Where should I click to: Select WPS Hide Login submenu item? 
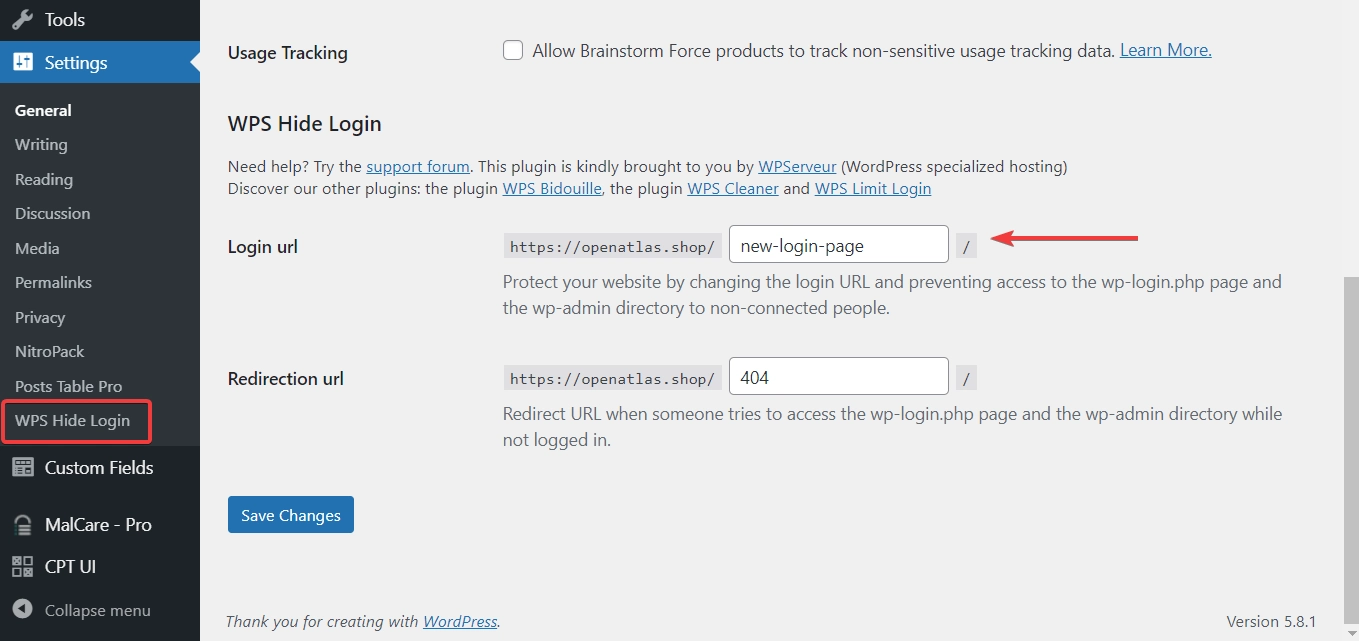pos(72,421)
